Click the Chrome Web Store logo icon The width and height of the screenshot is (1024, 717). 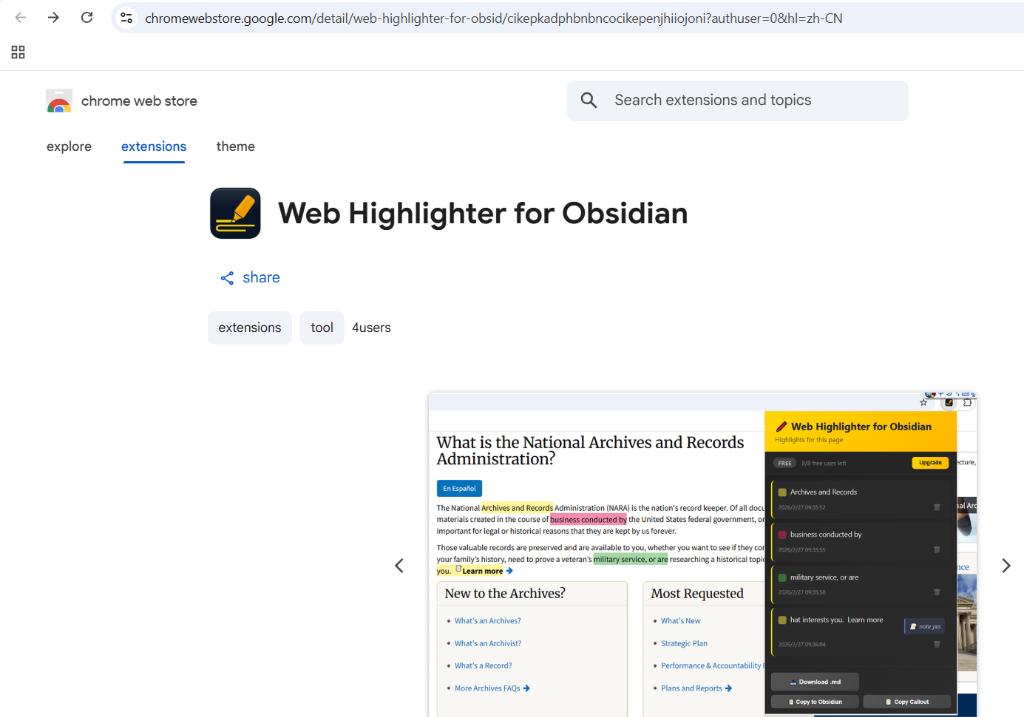pyautogui.click(x=59, y=101)
